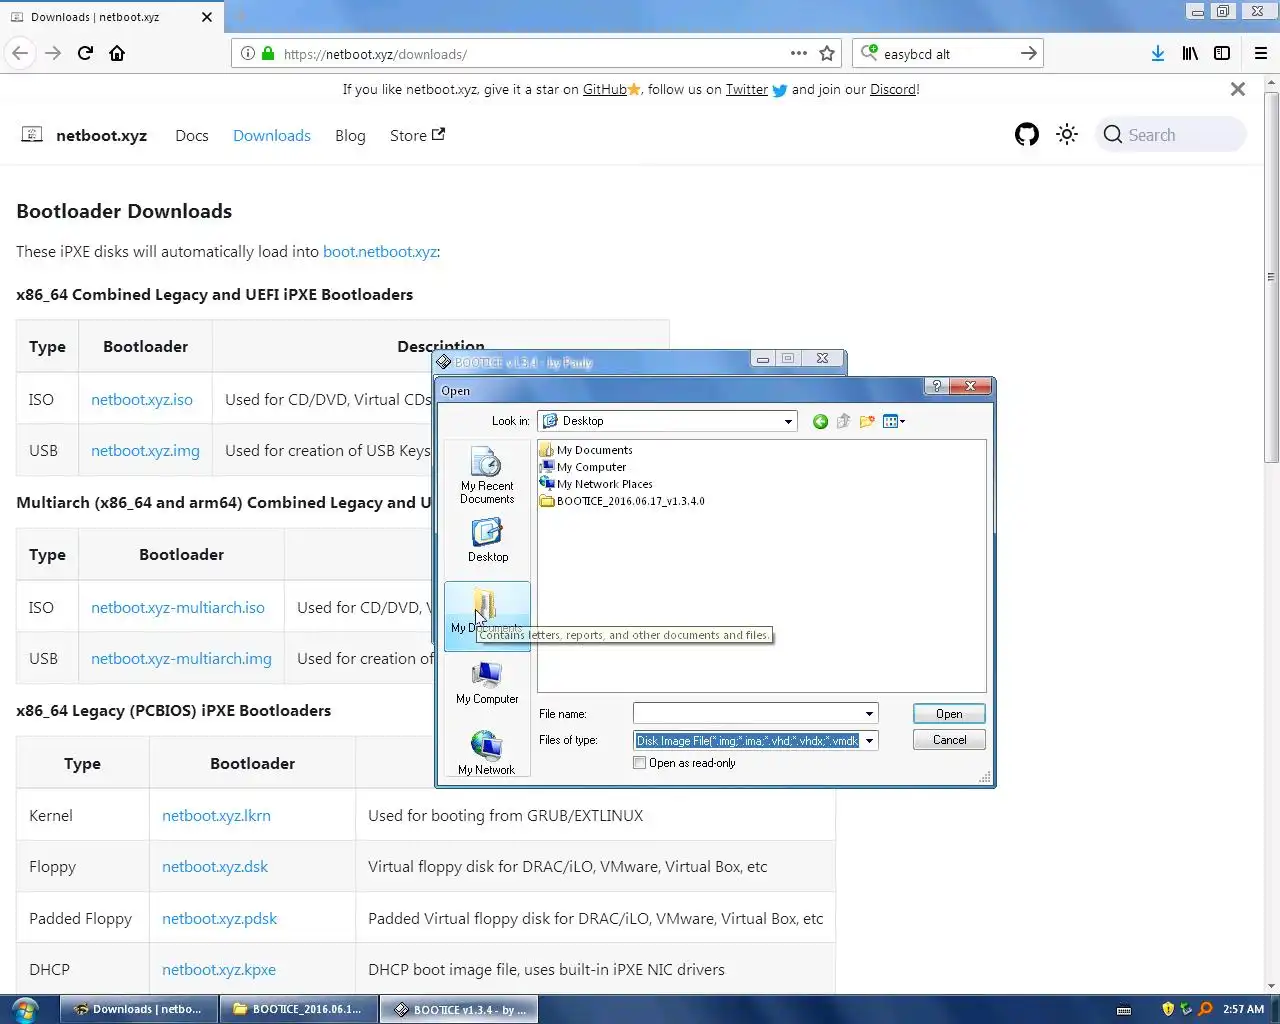Open the Twitter link in banner

coord(747,89)
